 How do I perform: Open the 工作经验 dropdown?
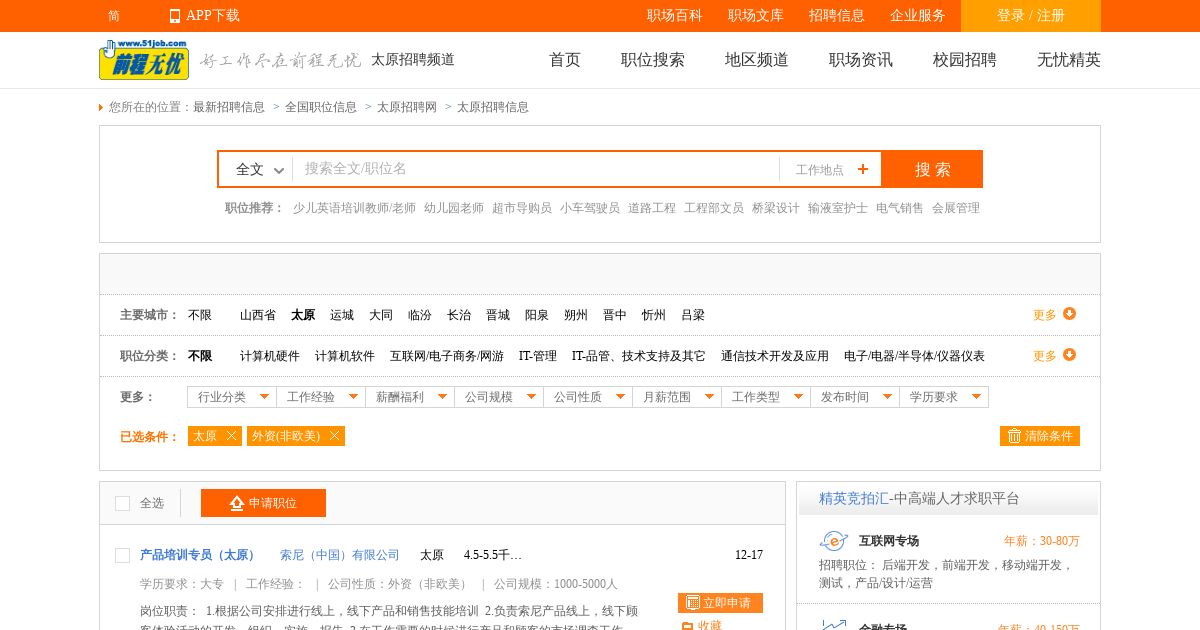coord(321,397)
